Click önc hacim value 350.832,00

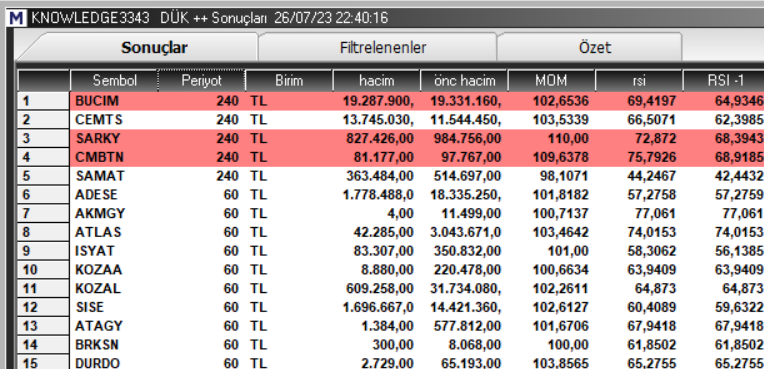pyautogui.click(x=467, y=251)
